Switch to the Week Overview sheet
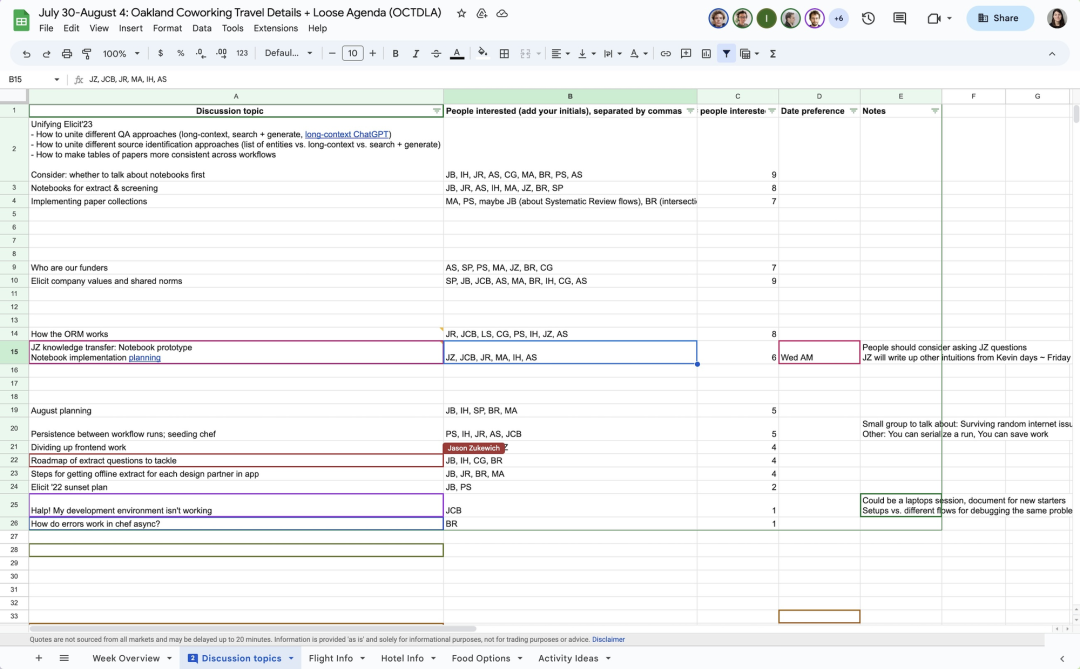The height and width of the screenshot is (669, 1080). point(126,658)
